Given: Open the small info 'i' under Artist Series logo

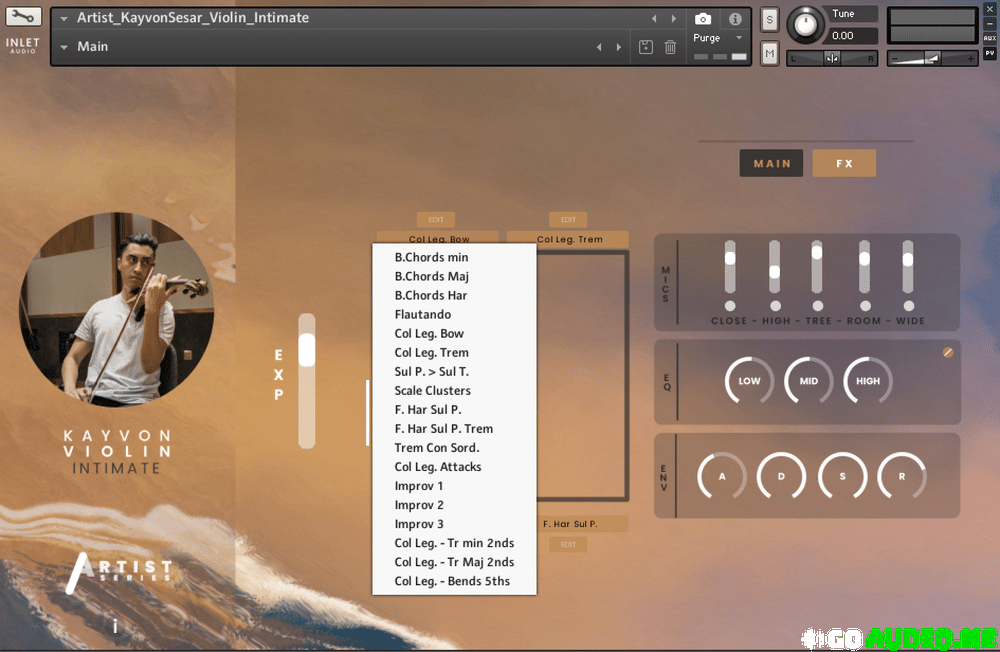Looking at the screenshot, I should pos(115,626).
